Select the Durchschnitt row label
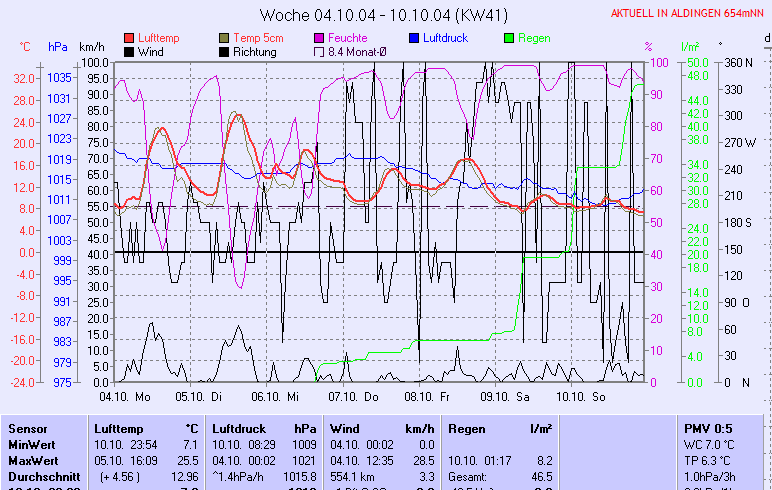The height and width of the screenshot is (490, 772). [x=40, y=476]
